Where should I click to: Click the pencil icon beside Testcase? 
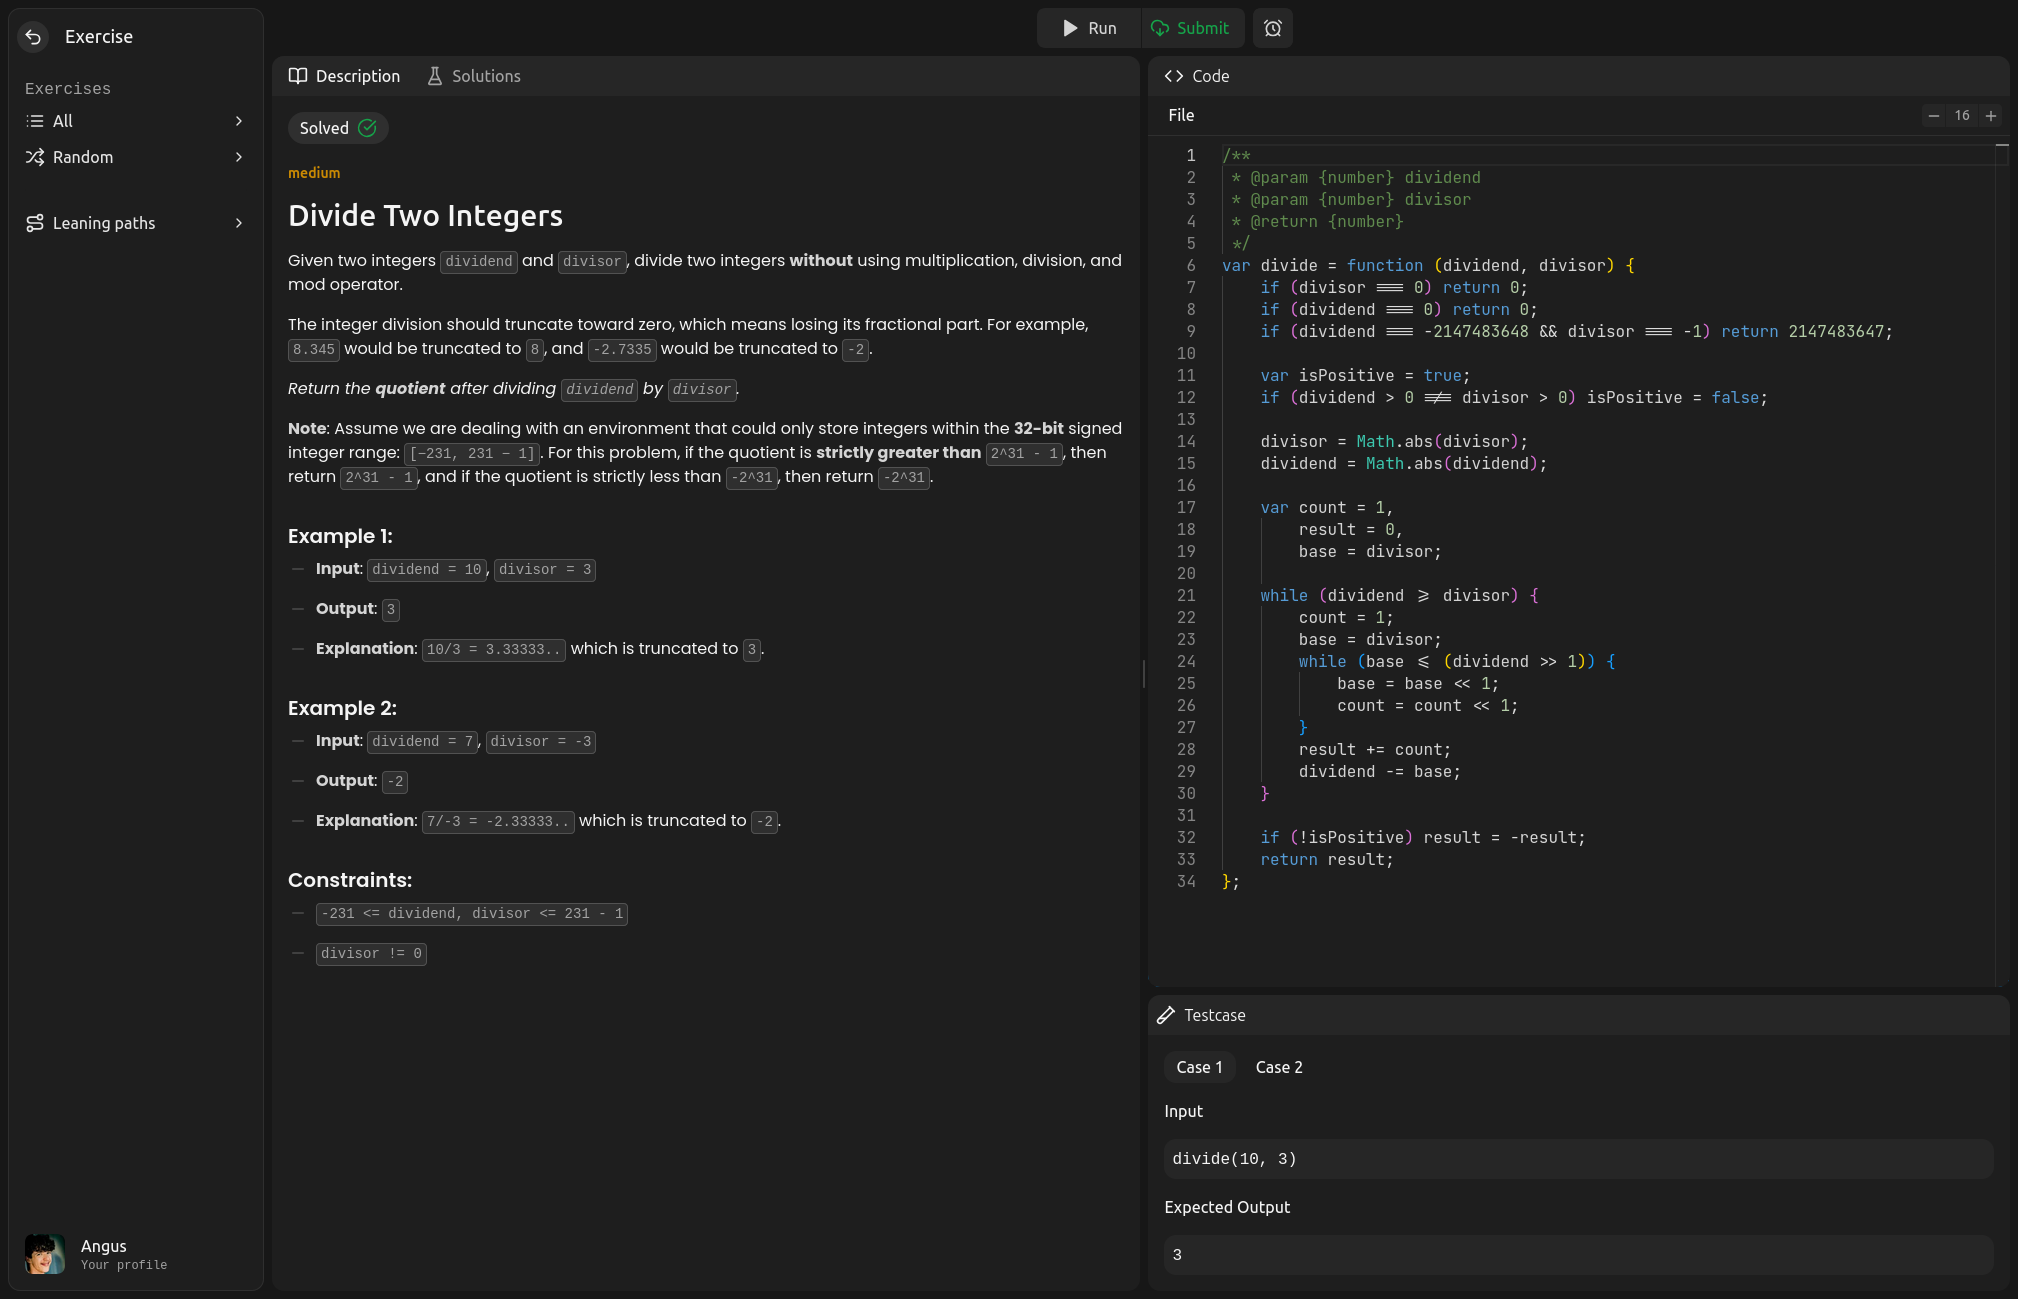[1166, 1015]
